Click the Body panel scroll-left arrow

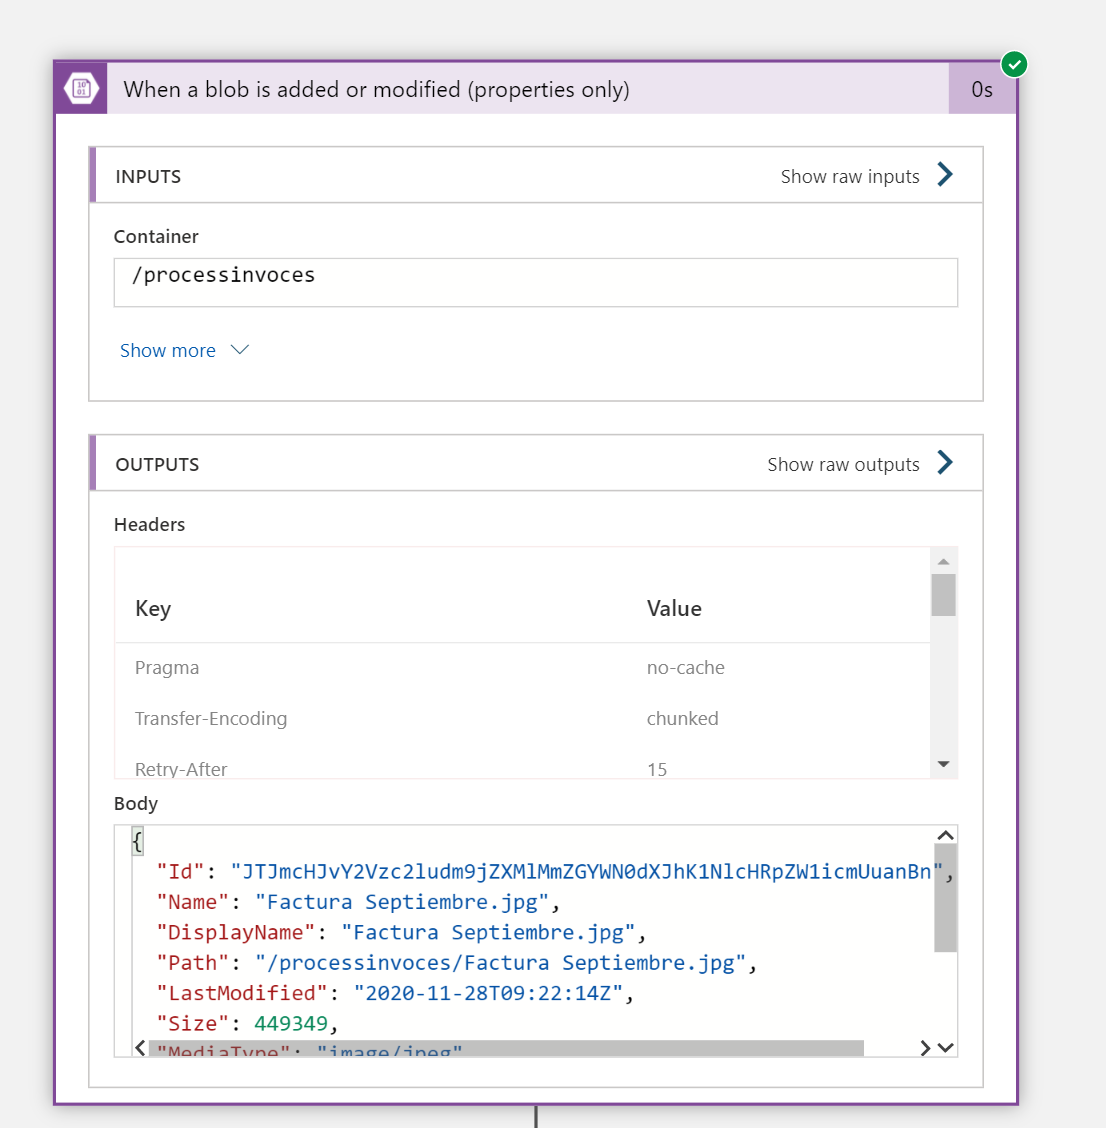141,1048
